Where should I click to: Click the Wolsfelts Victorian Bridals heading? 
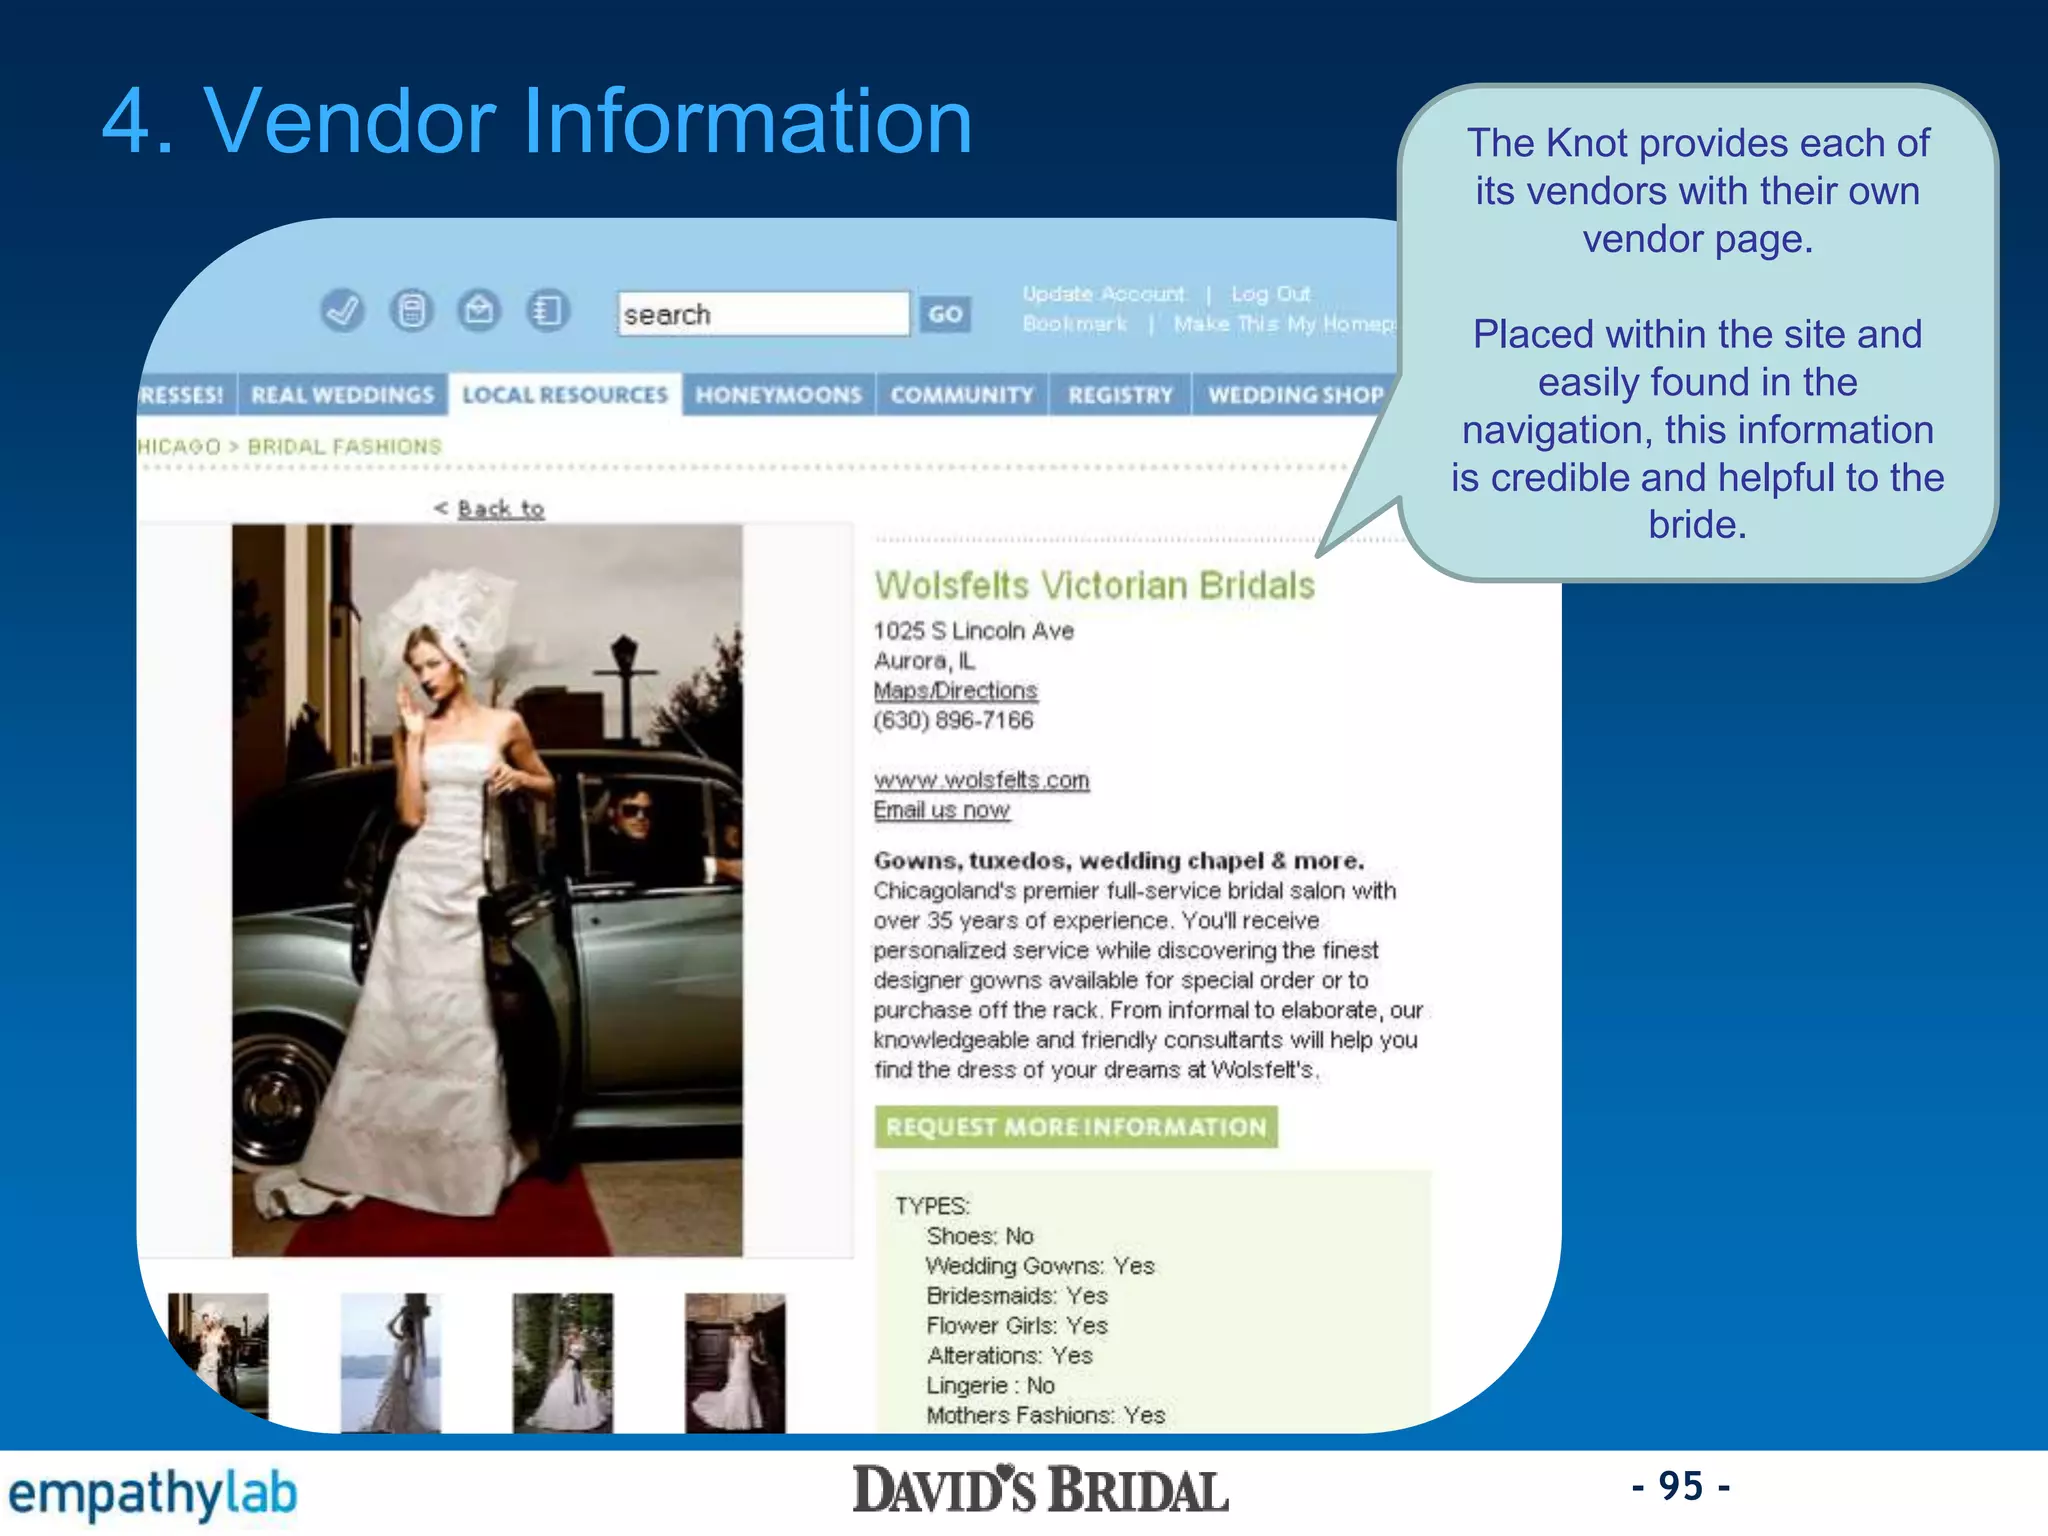1095,585
